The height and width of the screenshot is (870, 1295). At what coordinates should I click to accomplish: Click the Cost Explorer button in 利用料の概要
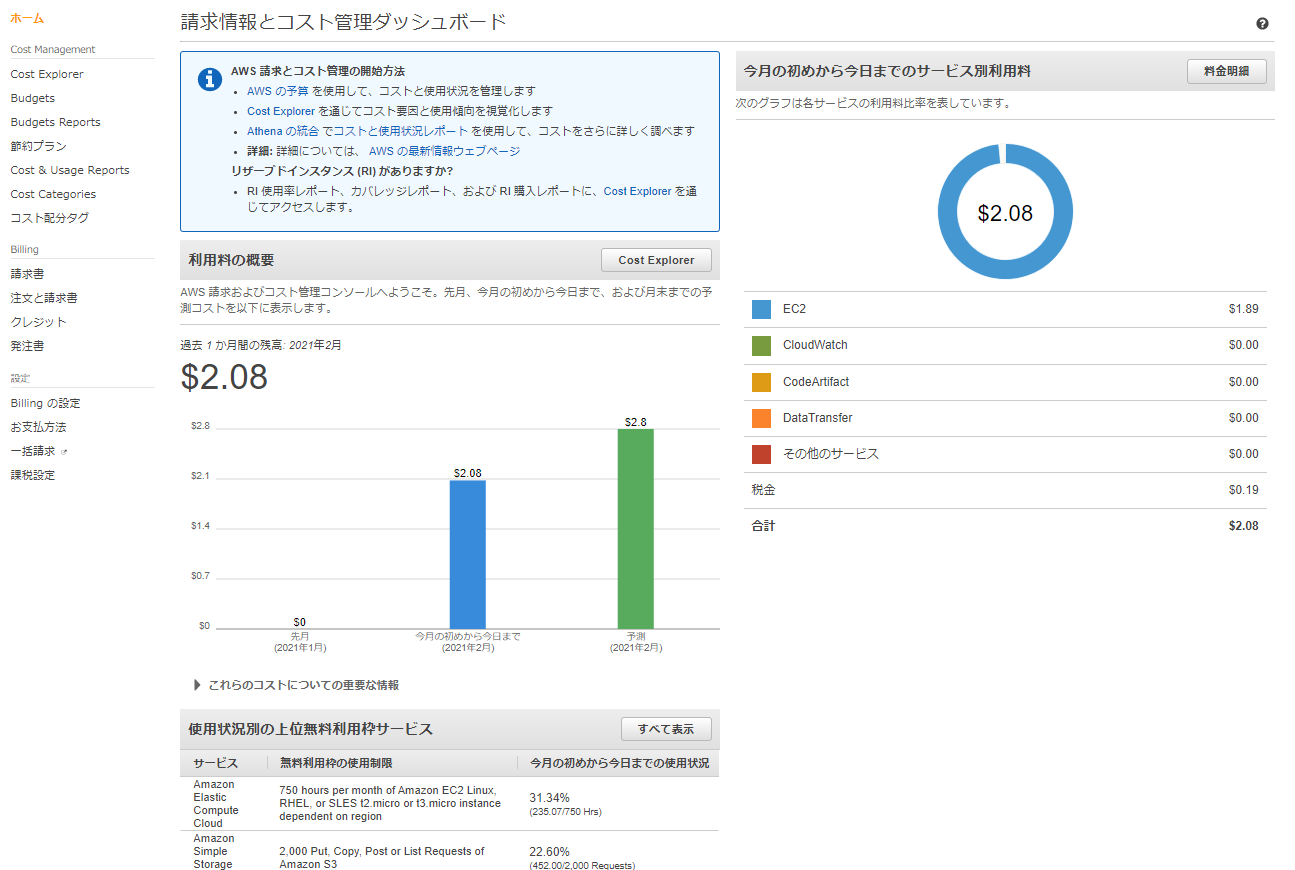tap(656, 260)
